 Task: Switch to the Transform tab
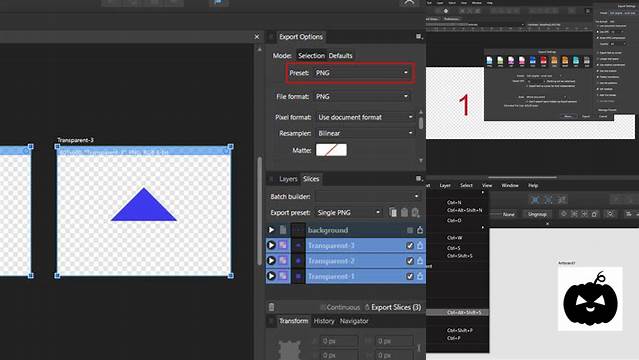(293, 321)
